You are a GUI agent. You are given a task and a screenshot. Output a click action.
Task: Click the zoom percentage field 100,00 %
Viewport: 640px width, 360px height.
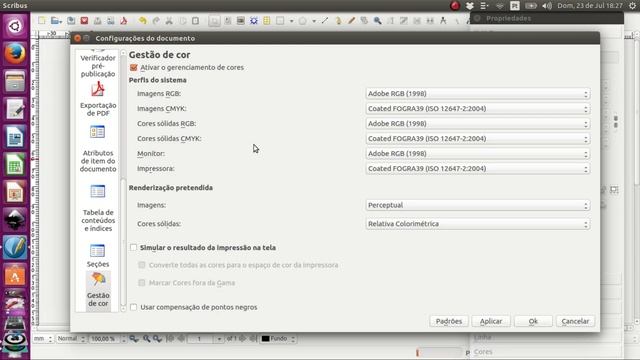point(104,338)
